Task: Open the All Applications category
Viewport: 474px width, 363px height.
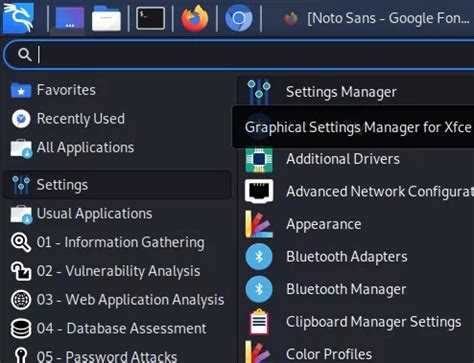Action: [x=118, y=148]
